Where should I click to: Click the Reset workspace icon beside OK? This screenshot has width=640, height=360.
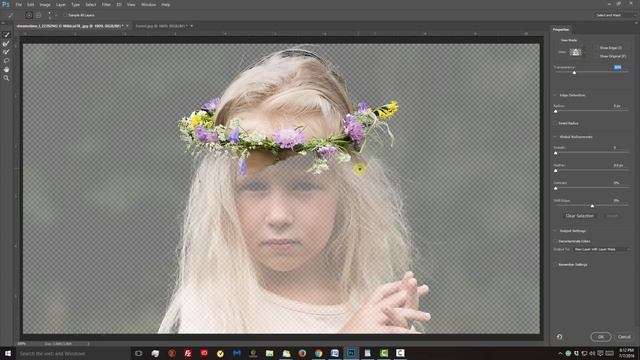[559, 337]
